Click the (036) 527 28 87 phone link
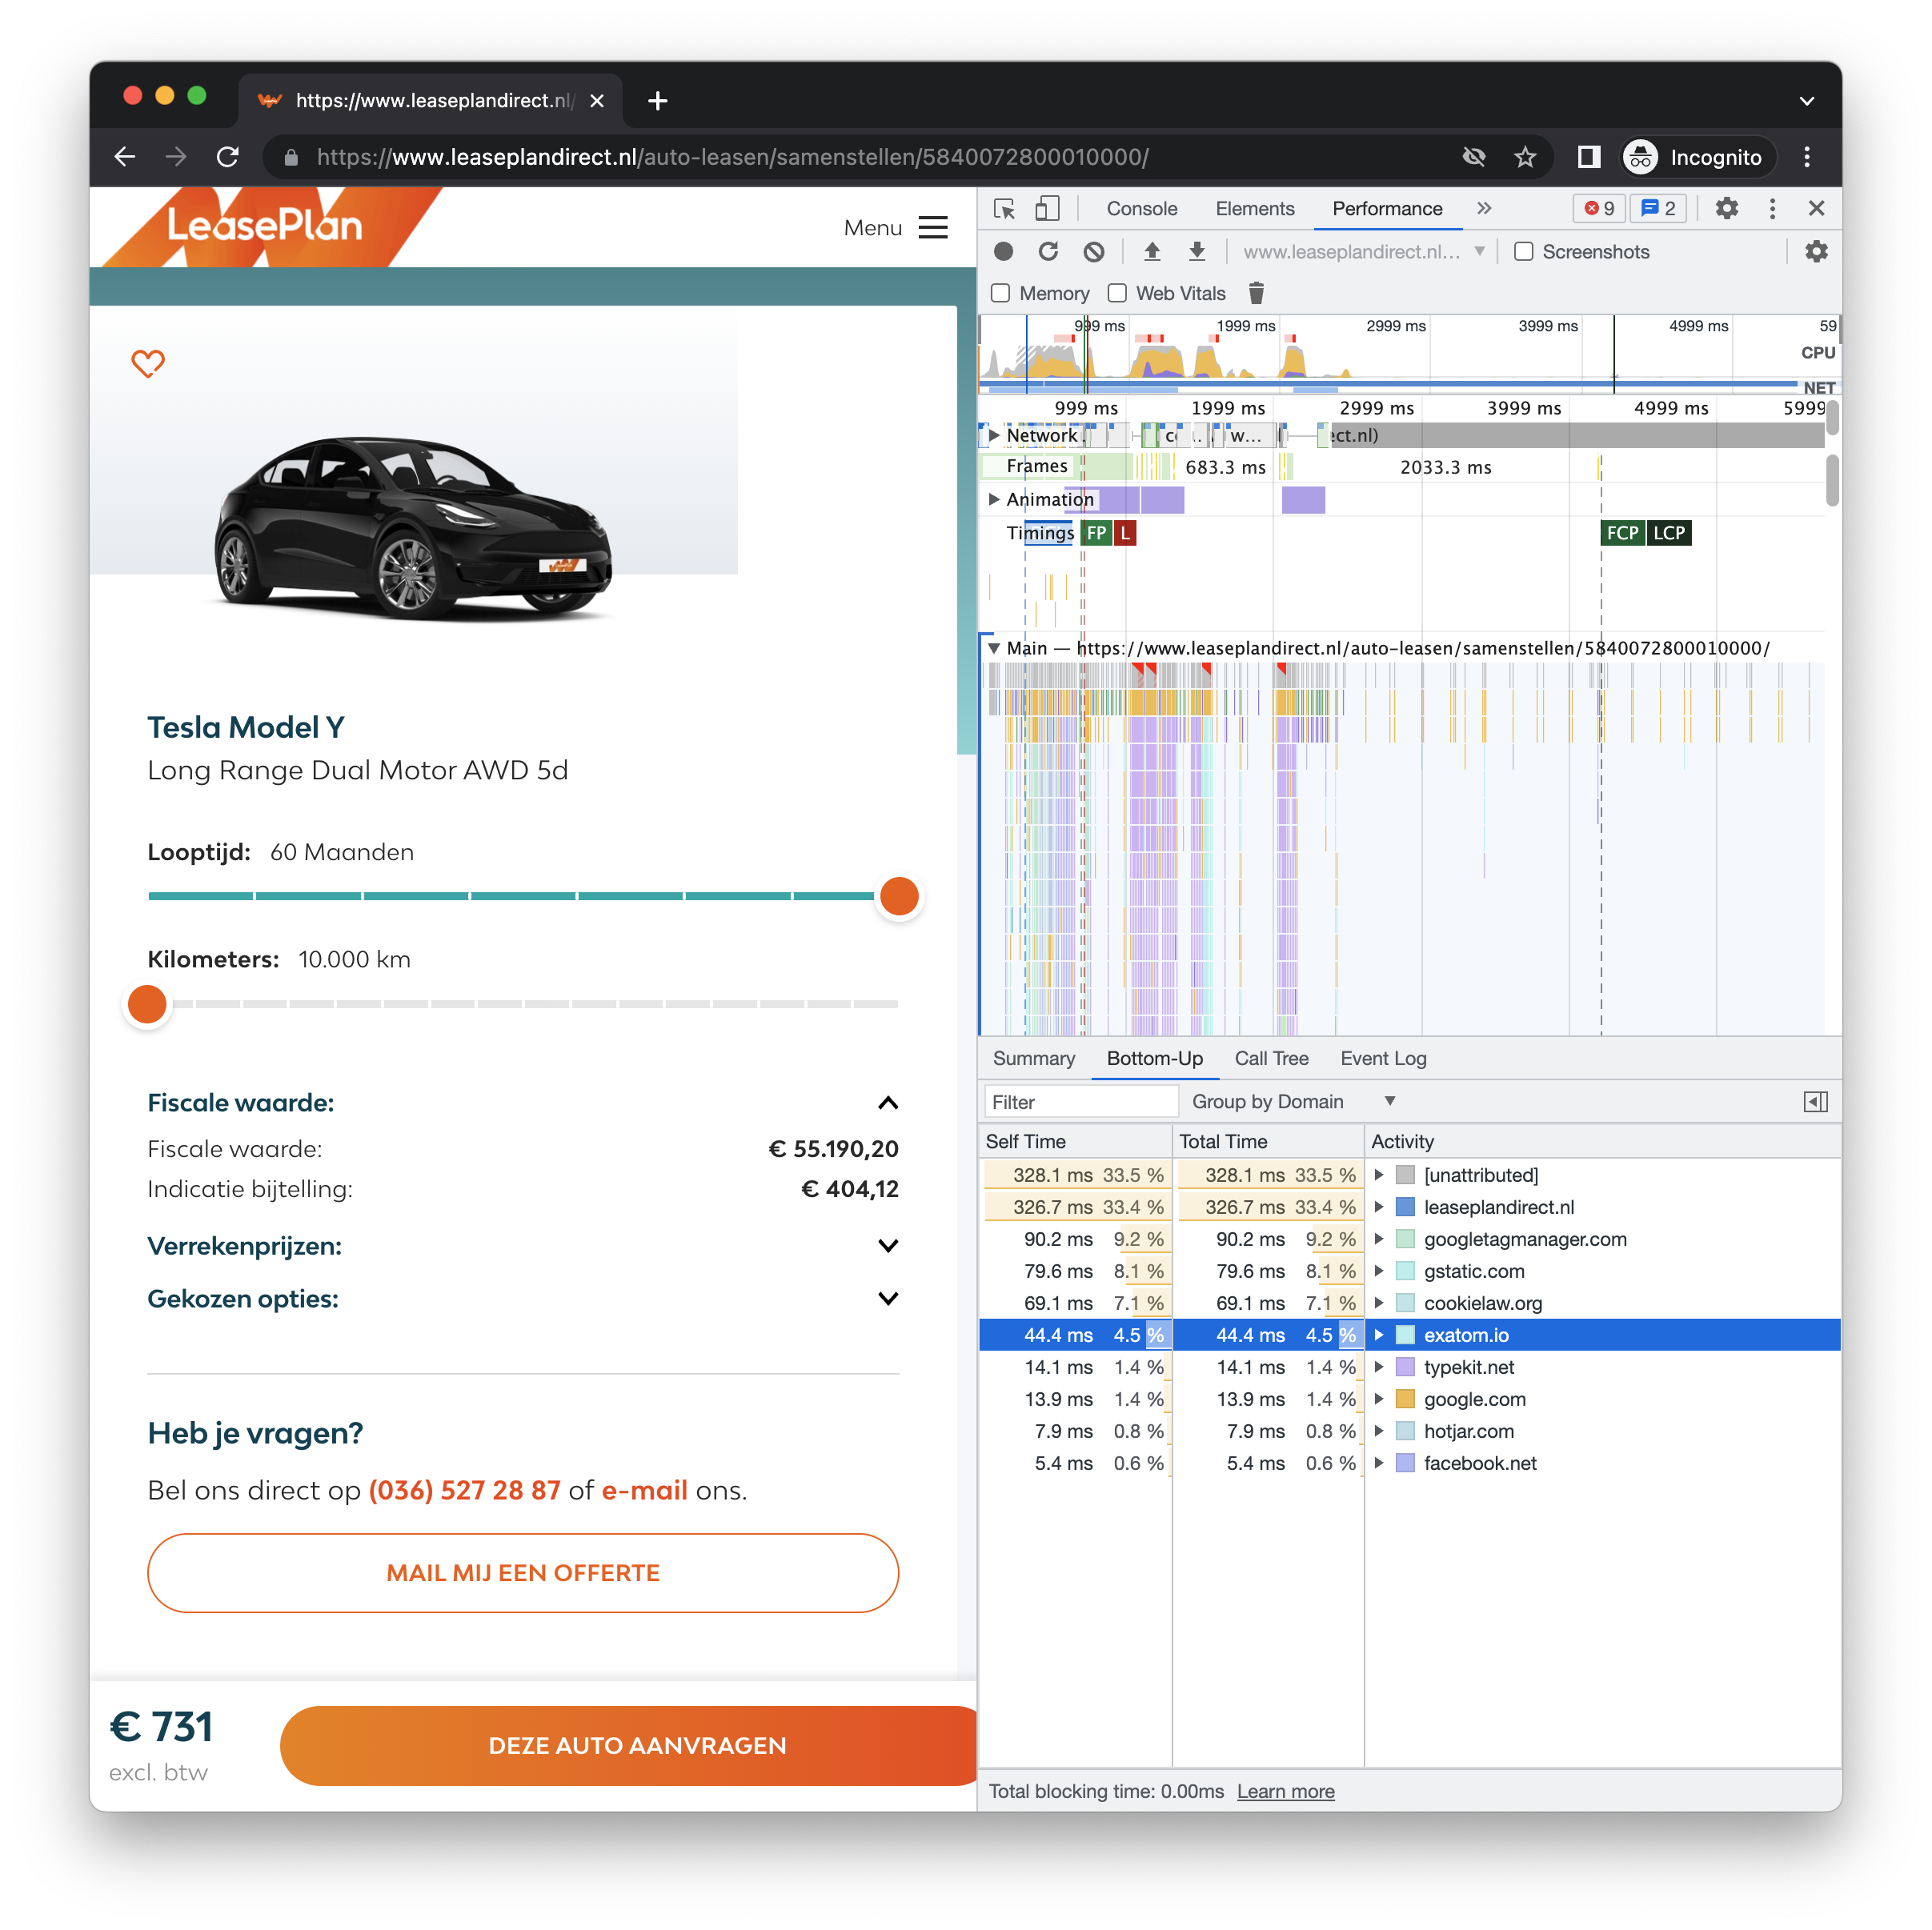Screen dimensions: 1932x1930 pos(464,1490)
